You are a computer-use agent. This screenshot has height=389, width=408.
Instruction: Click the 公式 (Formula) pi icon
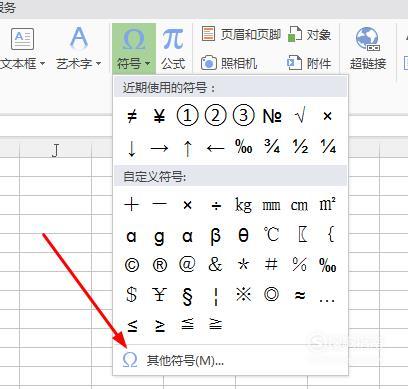tap(173, 39)
